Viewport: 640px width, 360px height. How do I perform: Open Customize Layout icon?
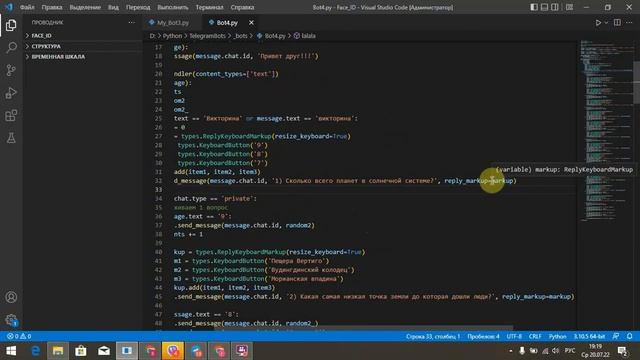[569, 7]
